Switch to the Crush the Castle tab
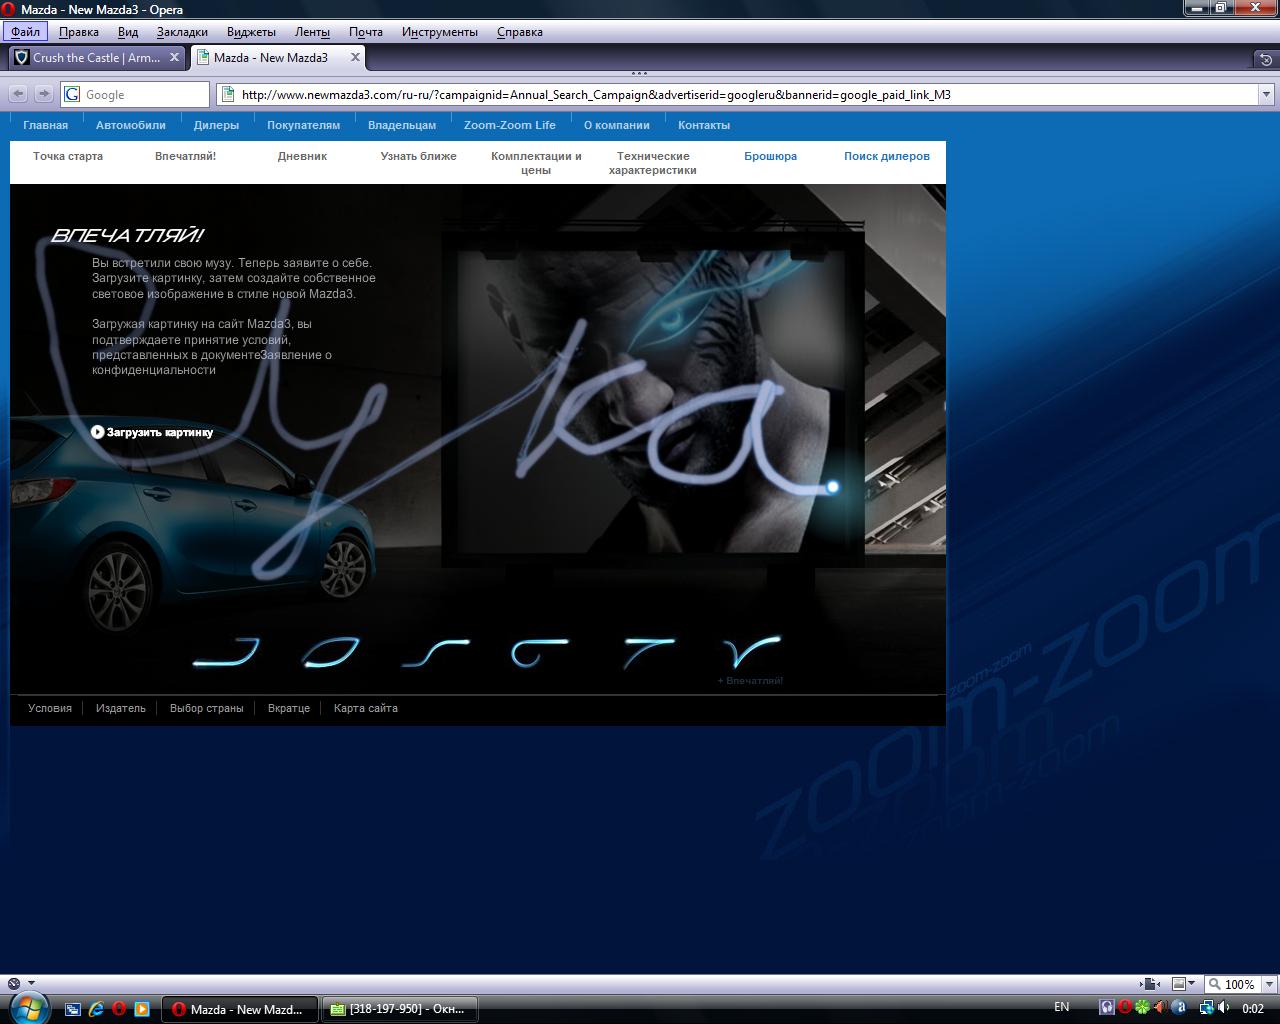 (x=95, y=58)
